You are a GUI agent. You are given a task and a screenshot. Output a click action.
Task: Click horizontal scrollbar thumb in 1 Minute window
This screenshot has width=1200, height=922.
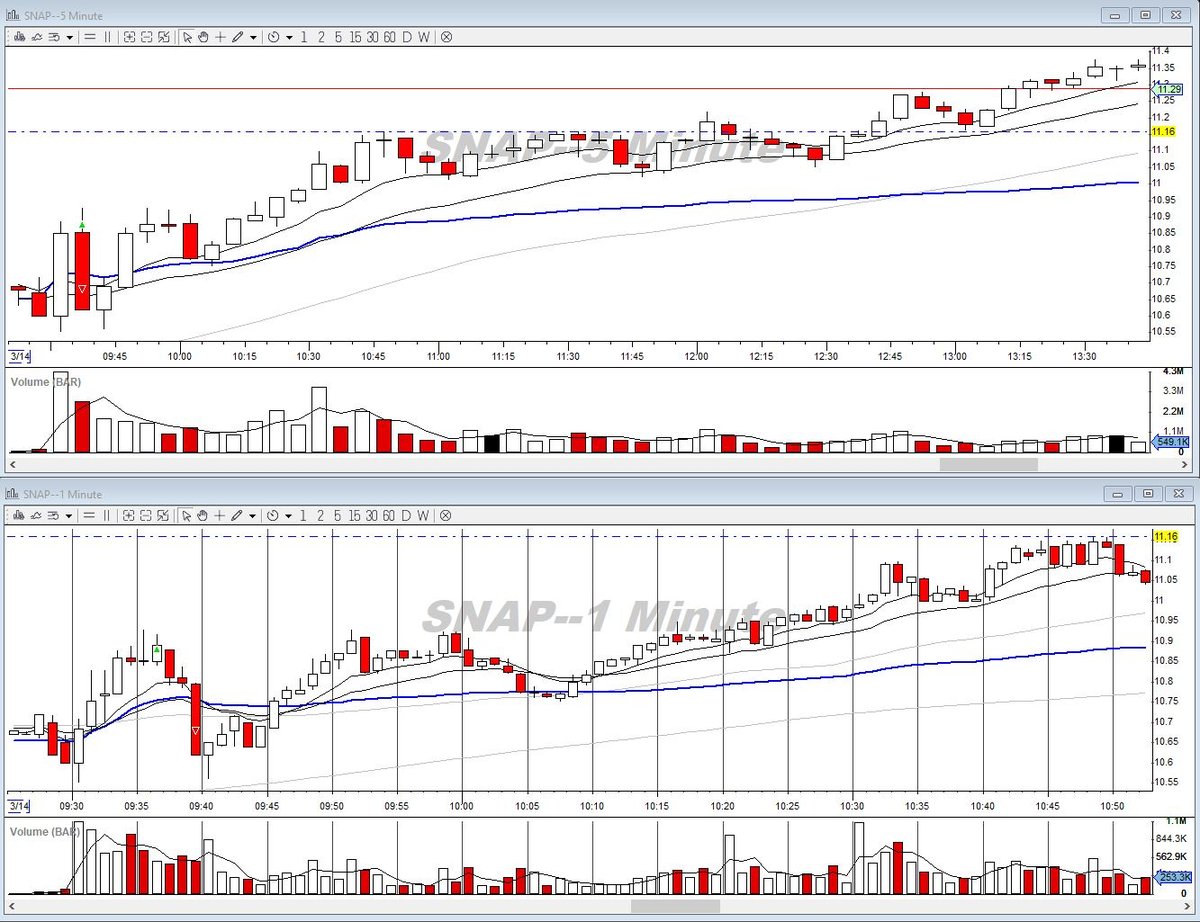(x=675, y=906)
